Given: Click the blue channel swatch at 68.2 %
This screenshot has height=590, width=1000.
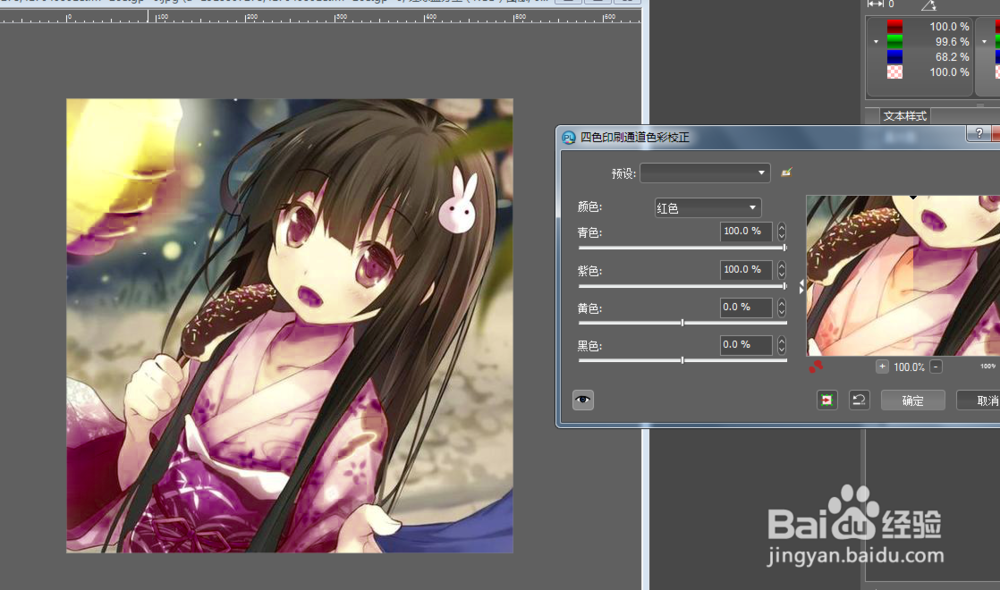Looking at the screenshot, I should pos(895,57).
